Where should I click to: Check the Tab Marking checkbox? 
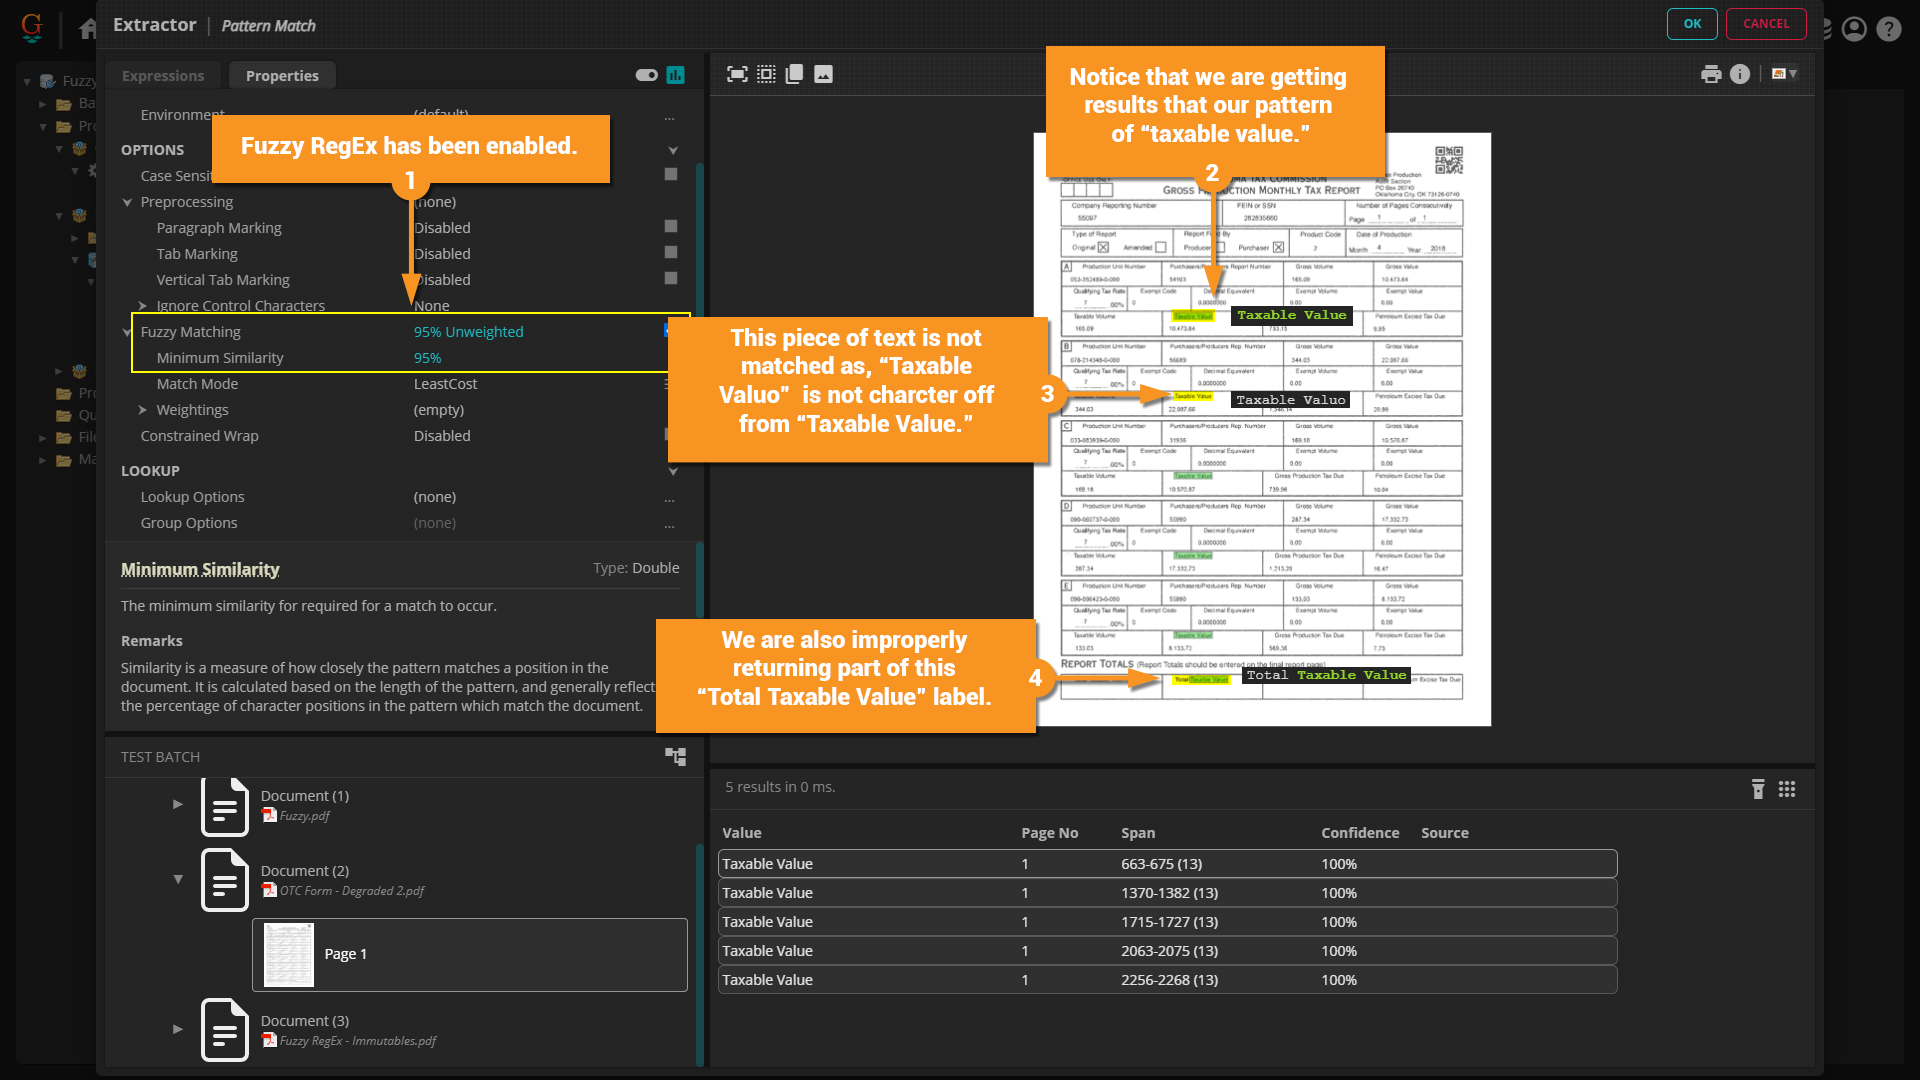pyautogui.click(x=671, y=253)
